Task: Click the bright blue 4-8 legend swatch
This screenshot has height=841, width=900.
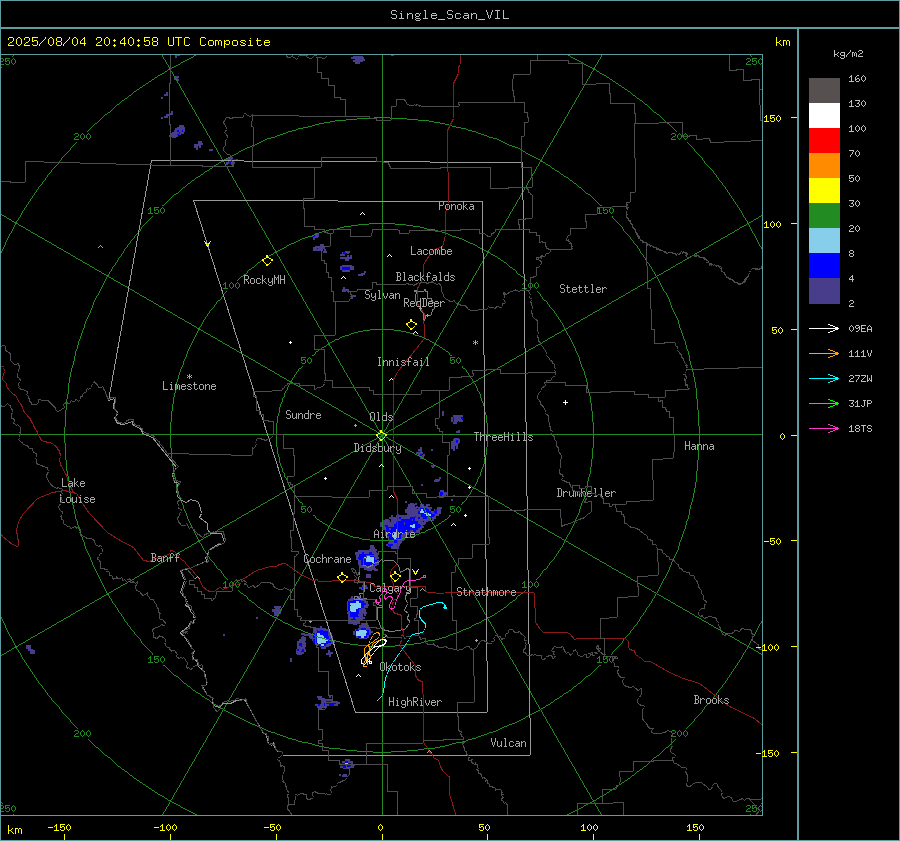Action: (824, 265)
